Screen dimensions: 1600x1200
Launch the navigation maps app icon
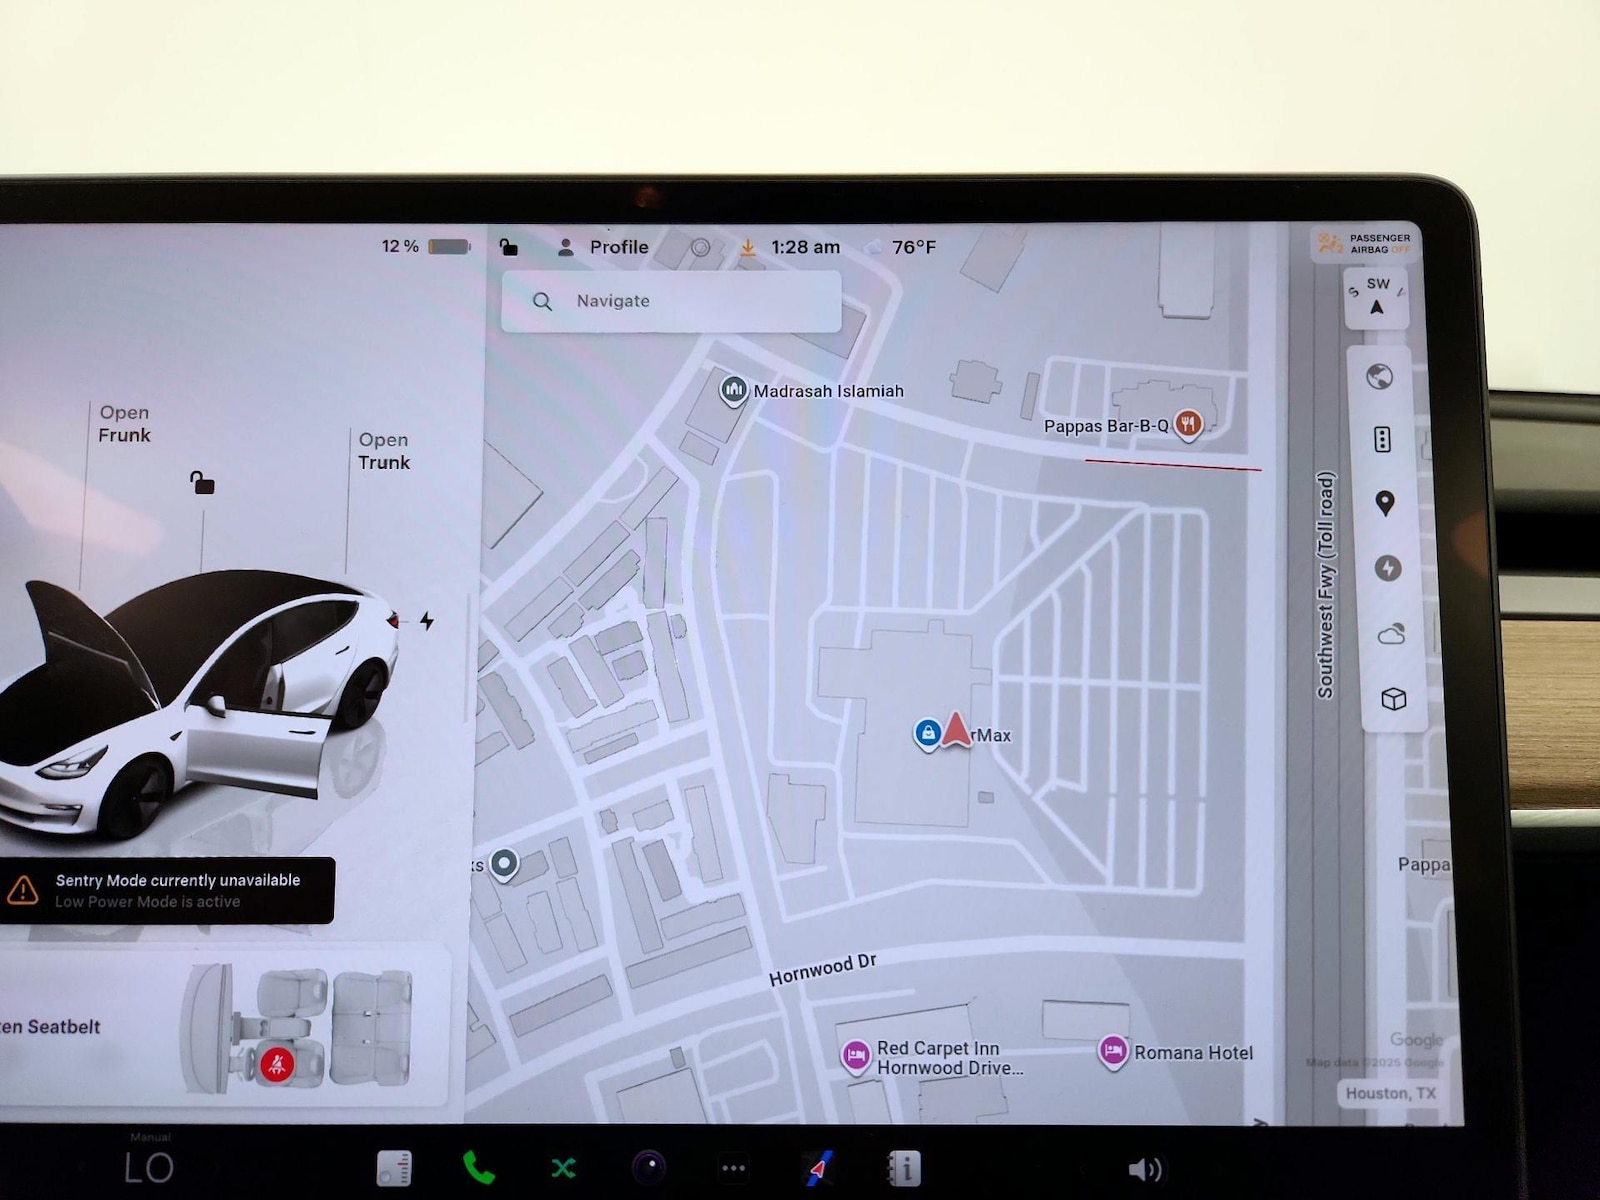[820, 1167]
